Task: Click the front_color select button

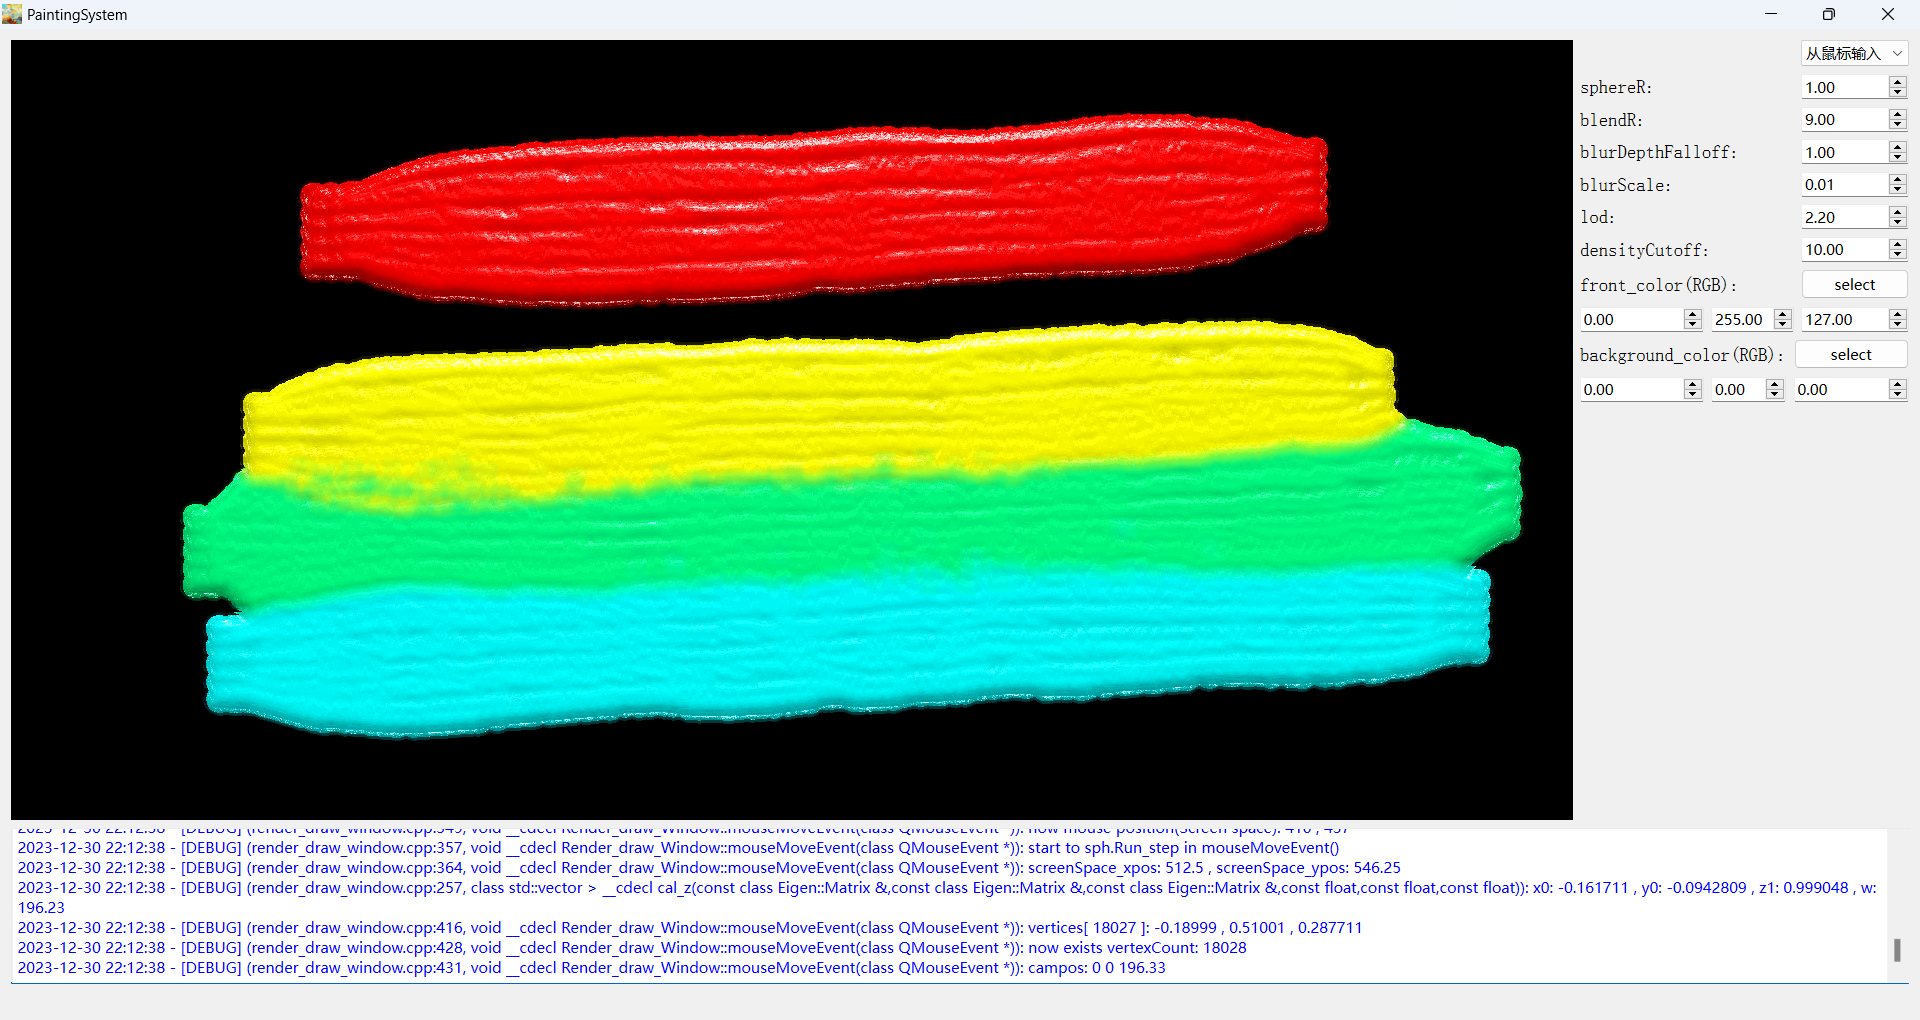Action: (x=1854, y=285)
